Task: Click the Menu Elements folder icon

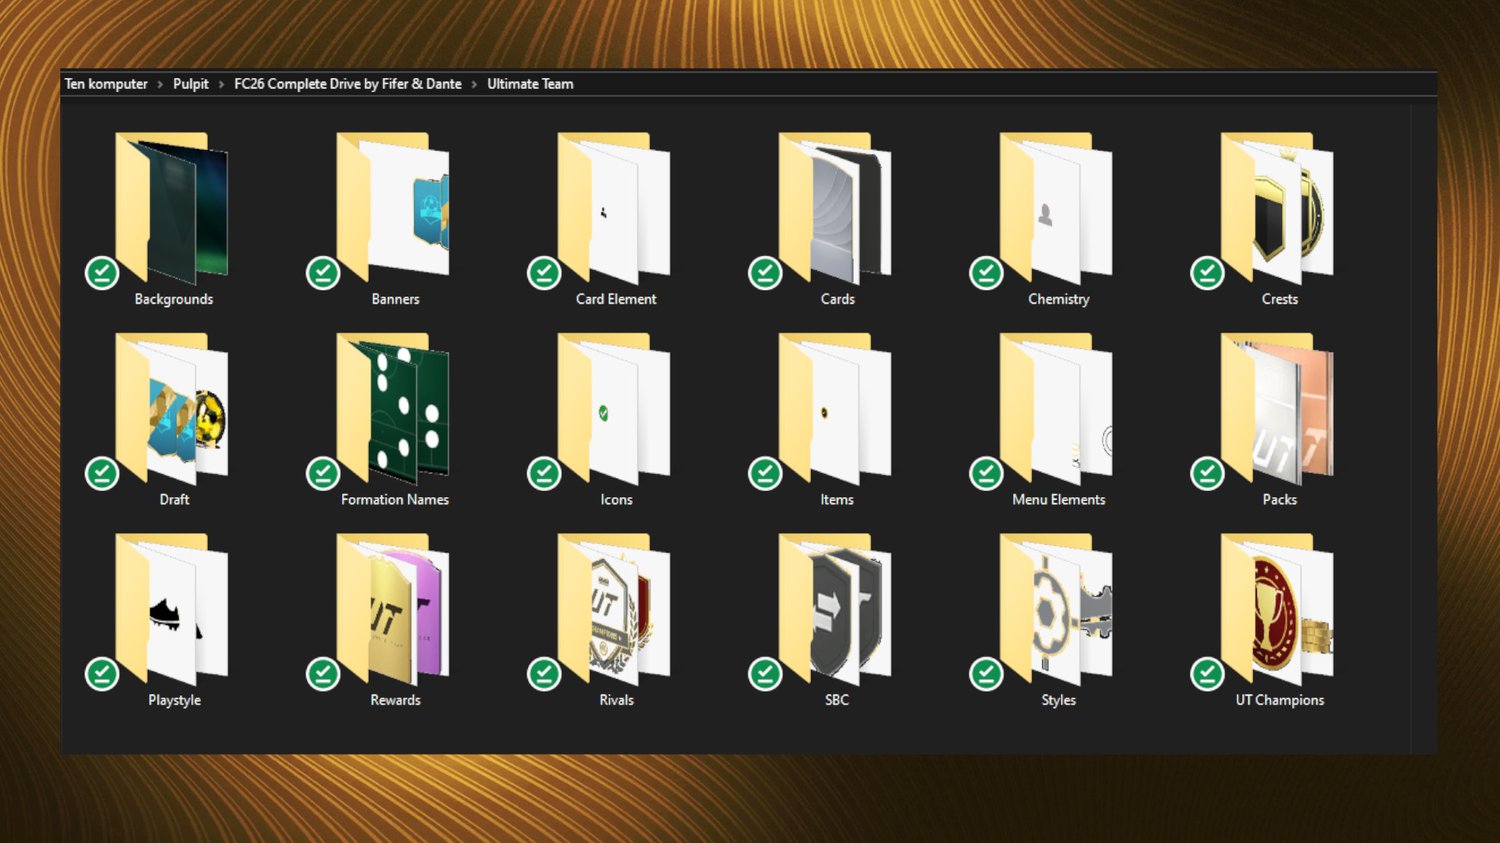Action: (1056, 410)
